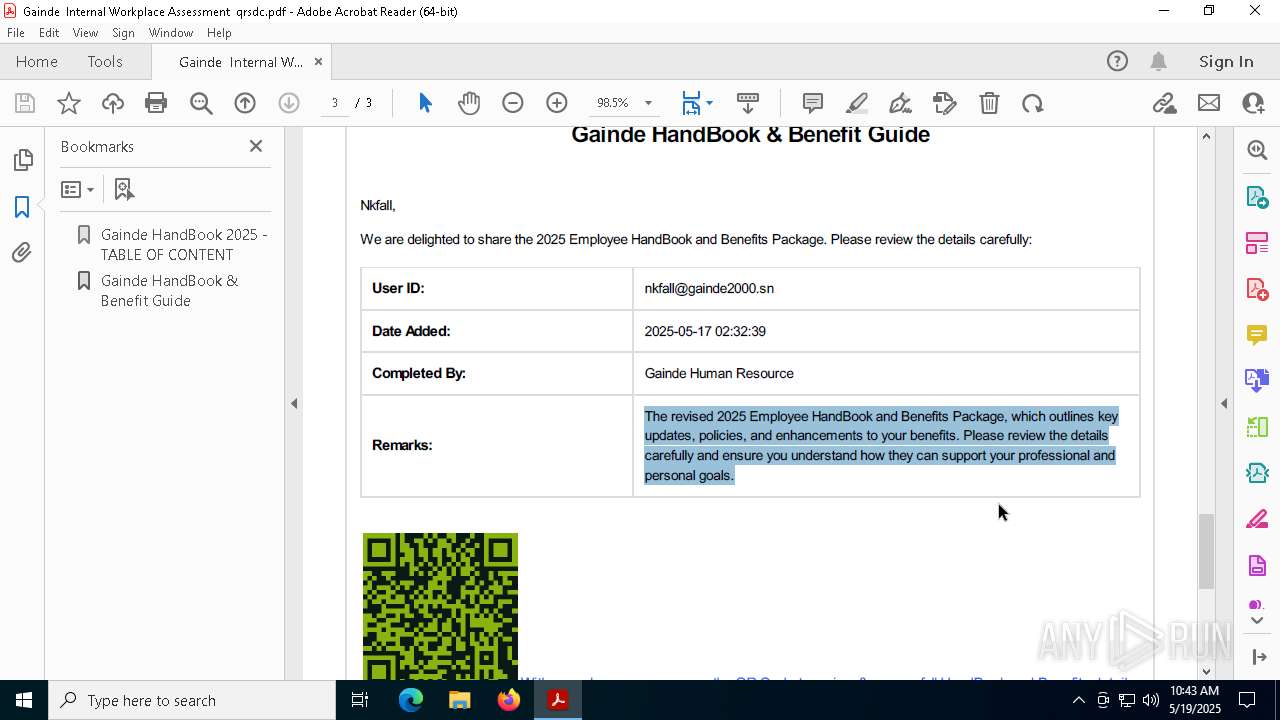
Task: Open the Help menu
Action: 219,33
